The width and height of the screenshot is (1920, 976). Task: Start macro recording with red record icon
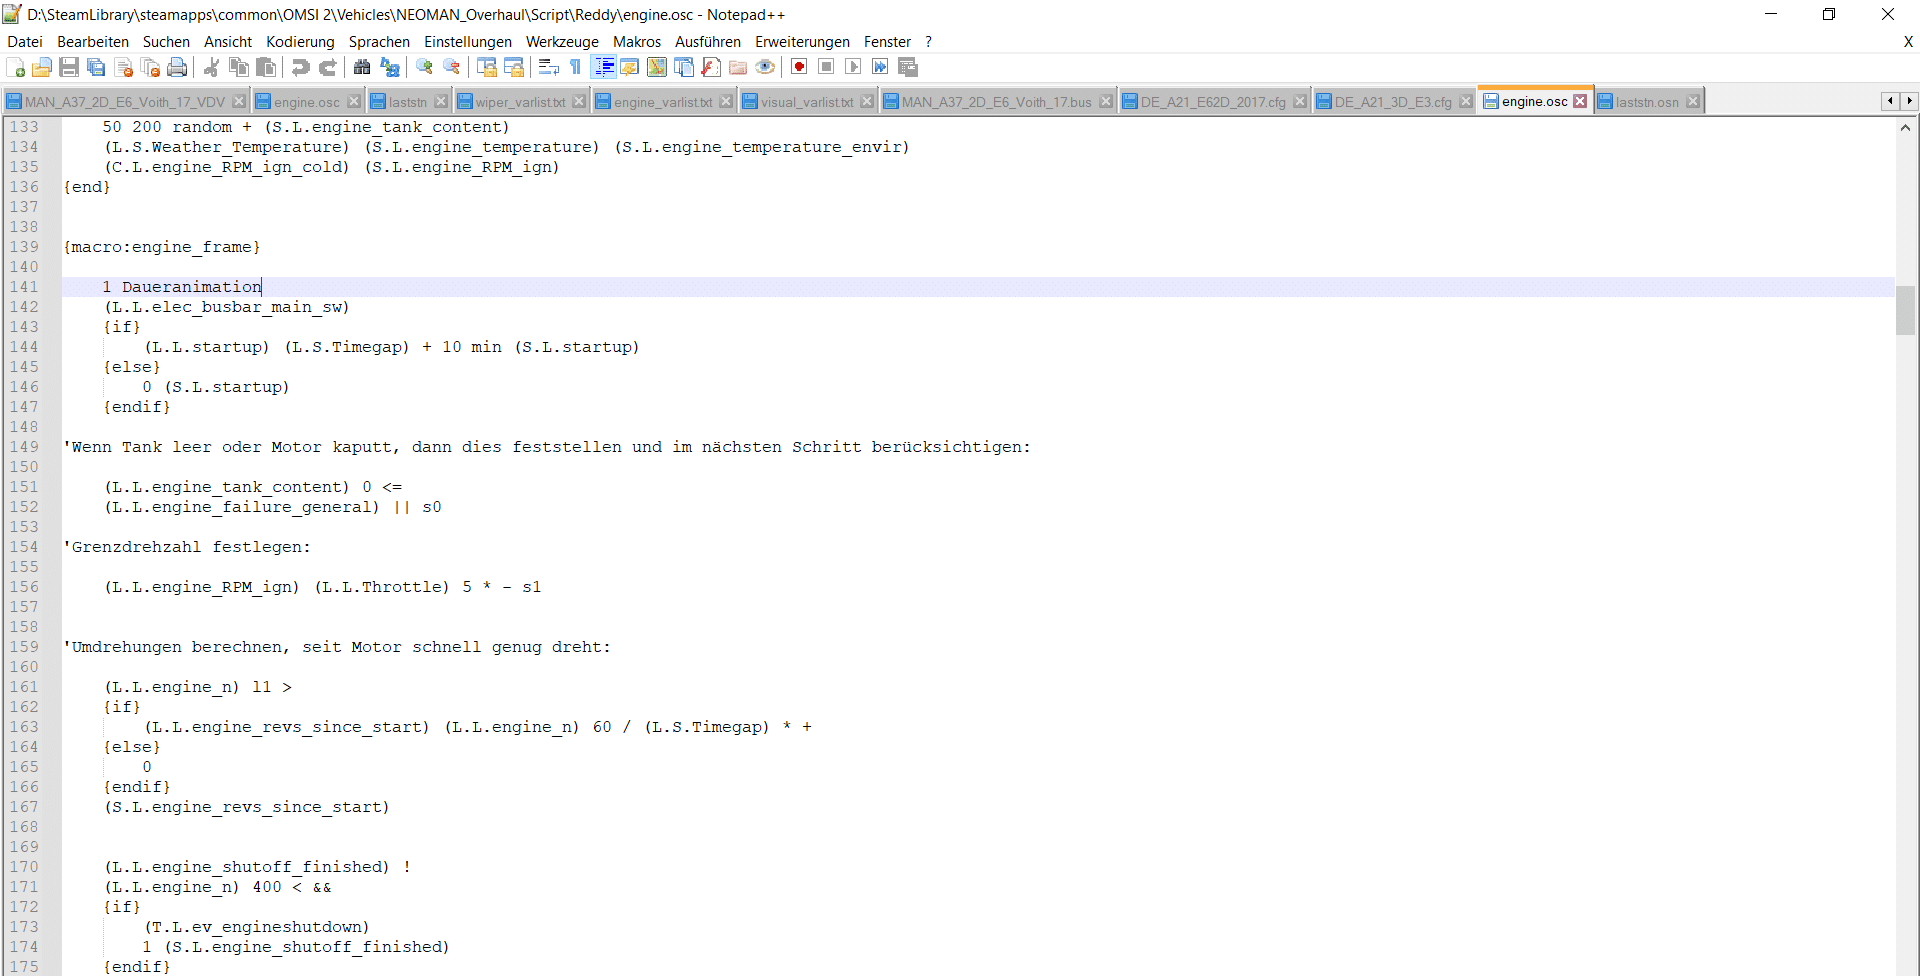coord(799,67)
